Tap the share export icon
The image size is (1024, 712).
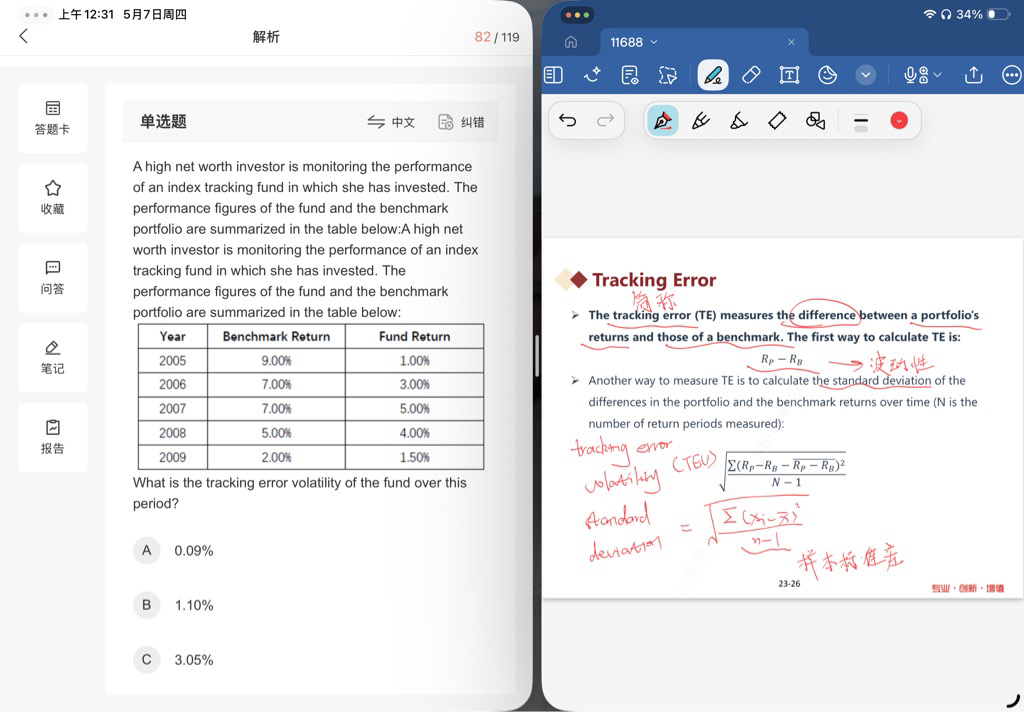tap(973, 75)
